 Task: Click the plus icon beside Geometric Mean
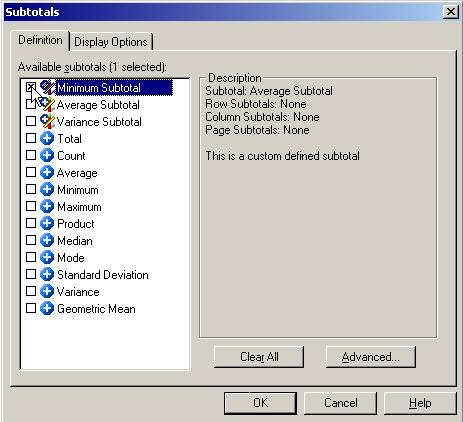tap(47, 309)
